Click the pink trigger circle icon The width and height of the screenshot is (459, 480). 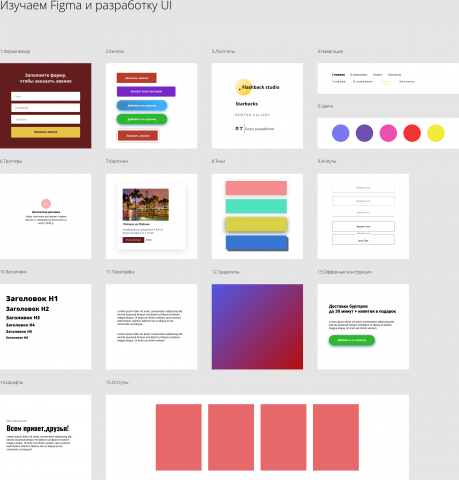(46, 203)
